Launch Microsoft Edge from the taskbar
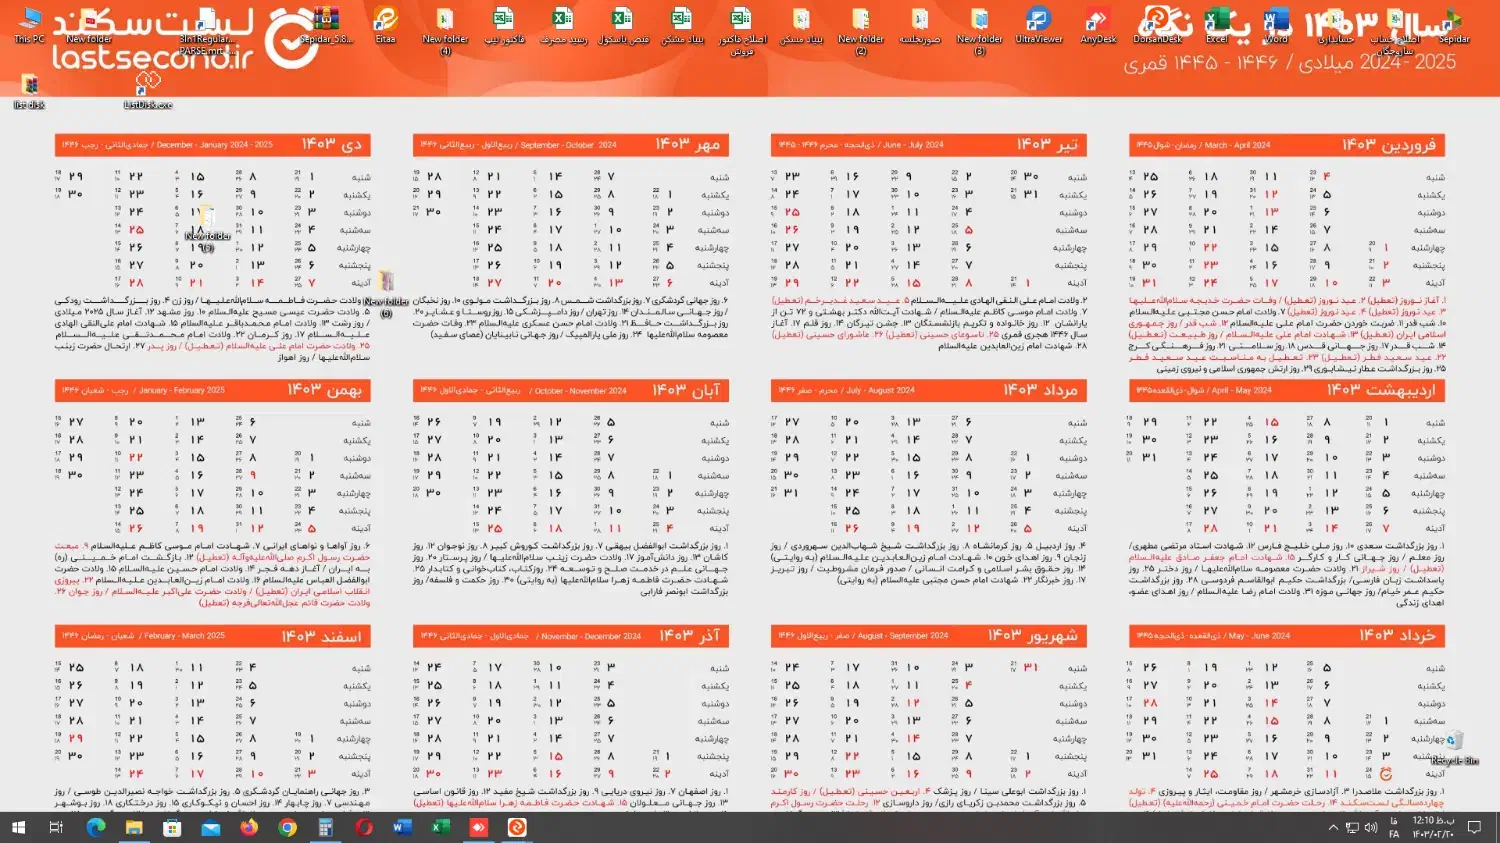 pos(96,827)
